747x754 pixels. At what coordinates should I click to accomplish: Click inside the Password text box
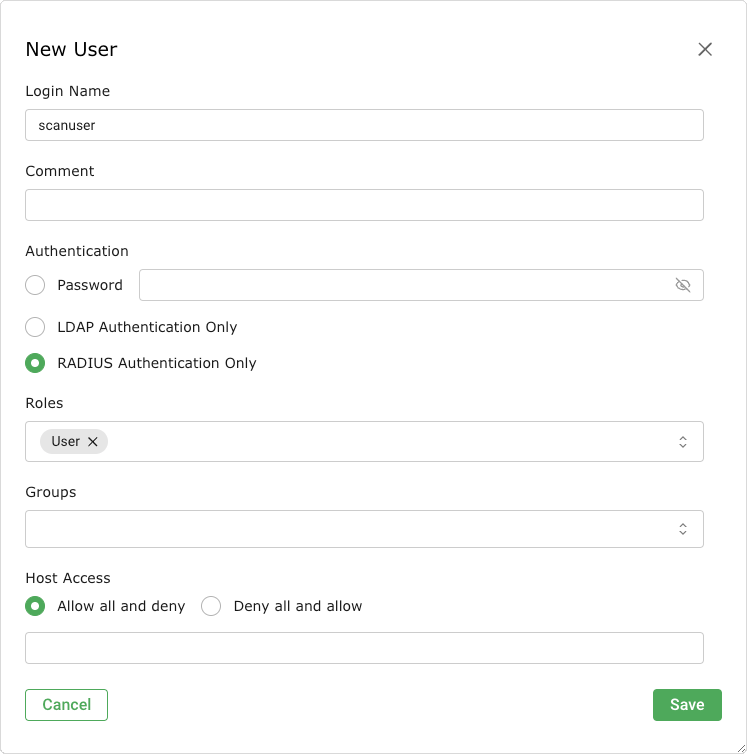pos(400,285)
